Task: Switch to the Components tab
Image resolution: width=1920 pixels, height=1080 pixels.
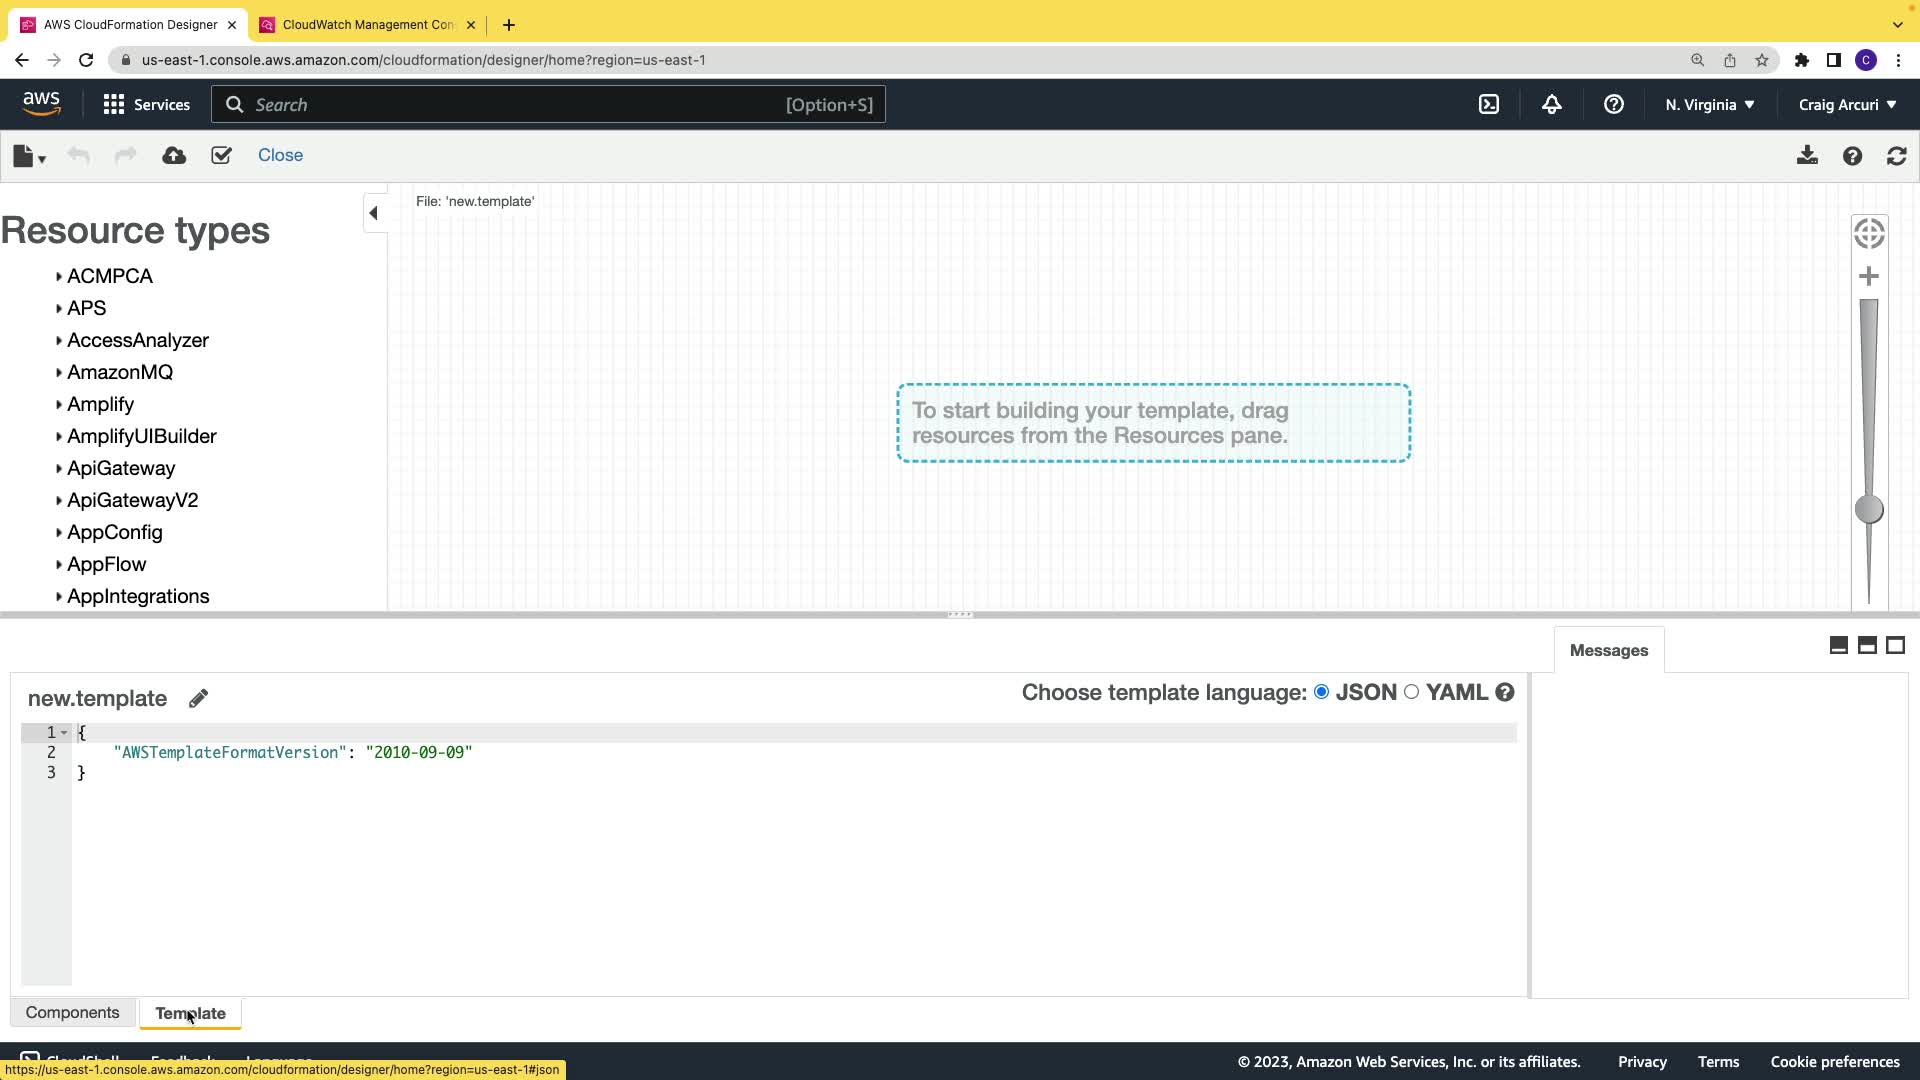Action: click(x=72, y=1013)
